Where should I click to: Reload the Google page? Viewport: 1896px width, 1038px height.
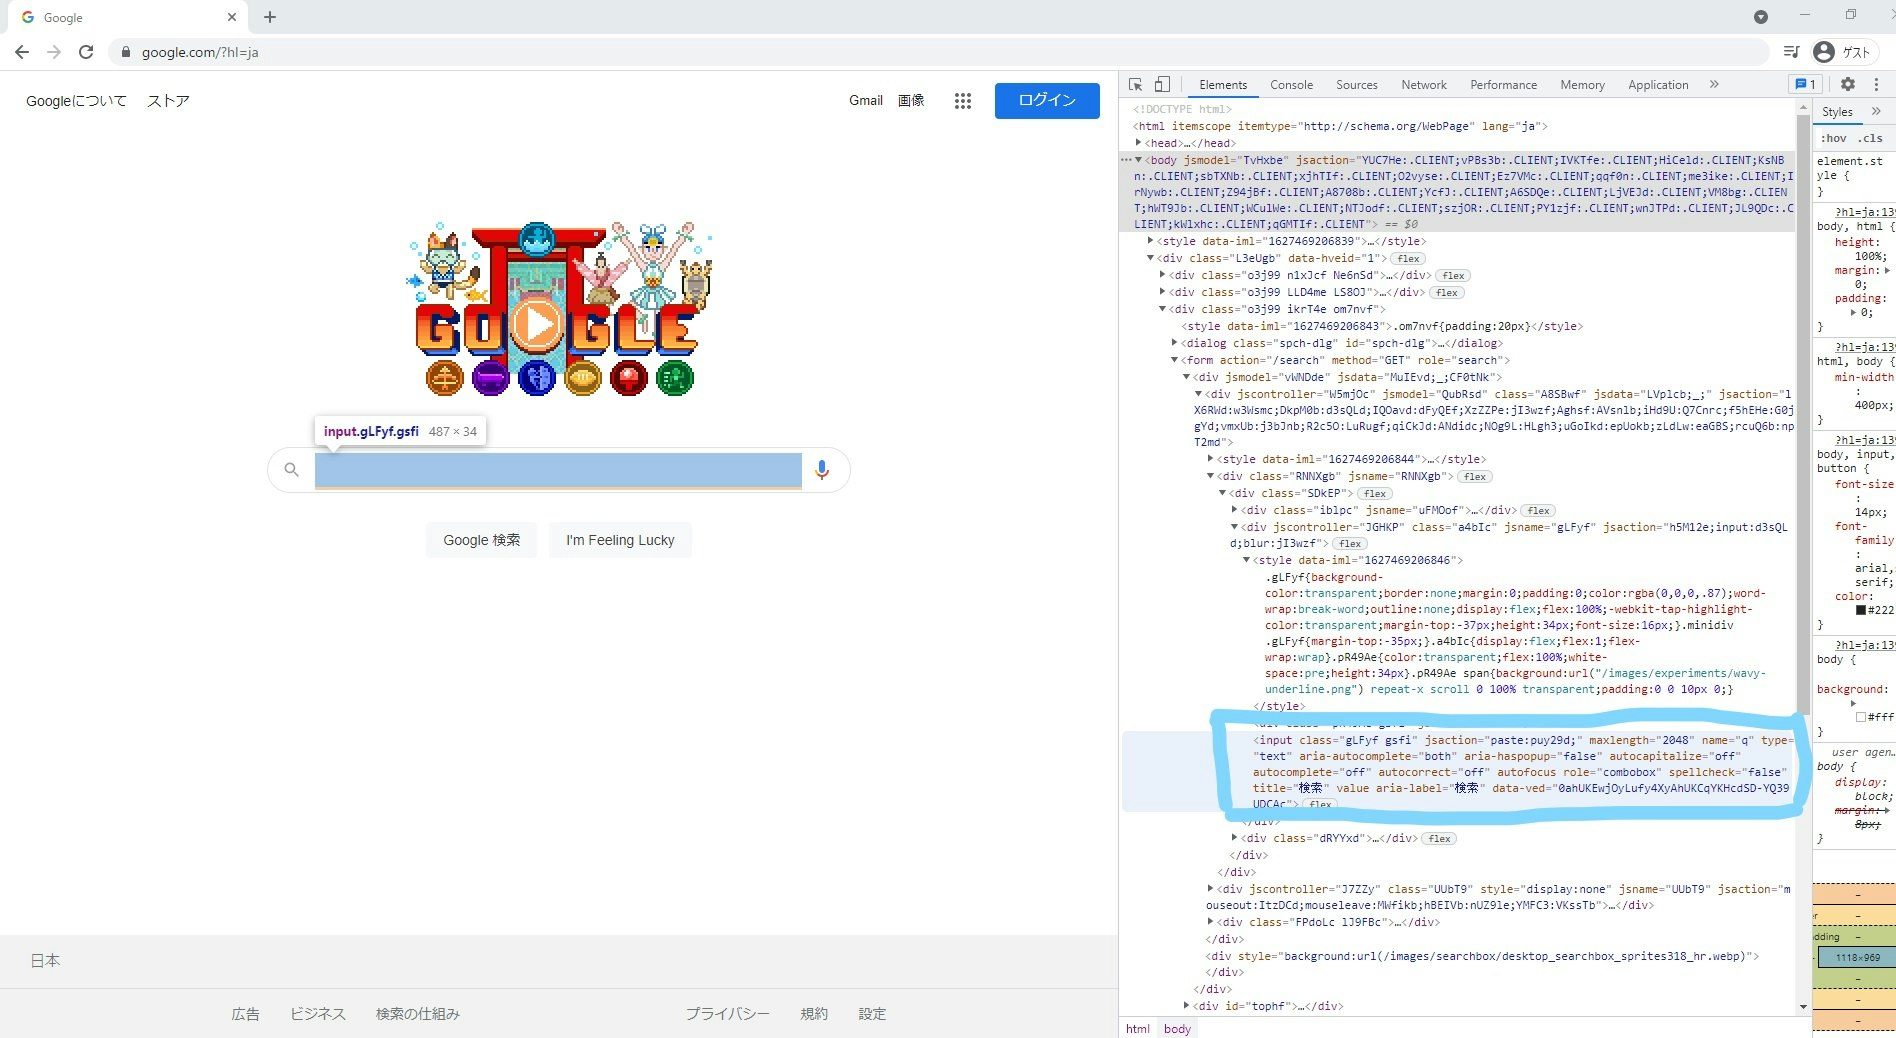point(86,52)
